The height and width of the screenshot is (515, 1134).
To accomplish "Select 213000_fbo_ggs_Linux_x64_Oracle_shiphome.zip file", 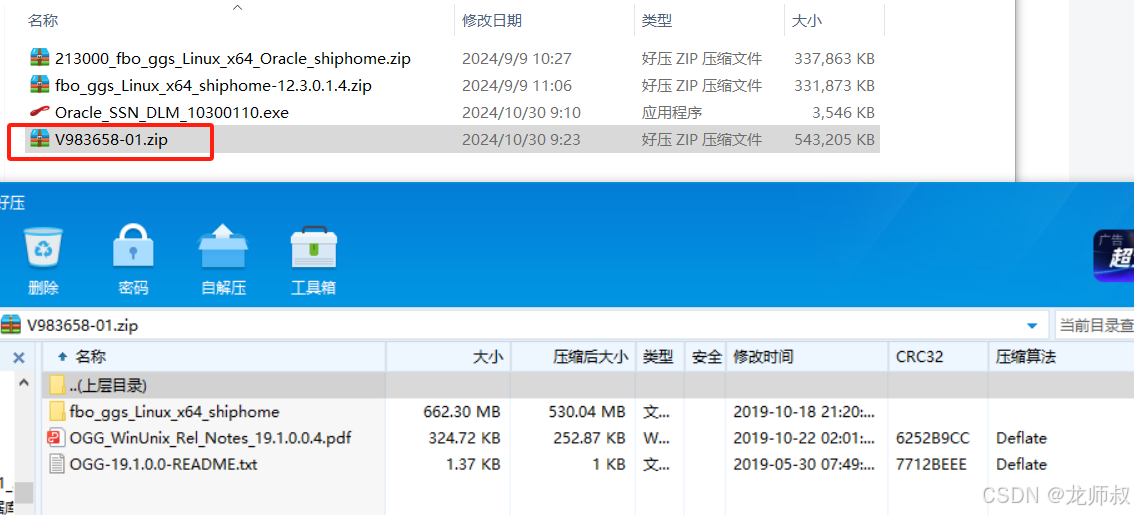I will click(x=233, y=59).
